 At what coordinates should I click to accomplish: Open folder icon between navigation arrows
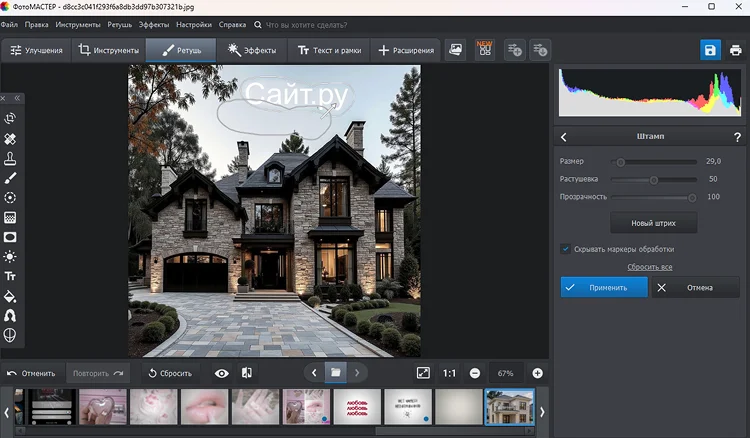pos(336,372)
